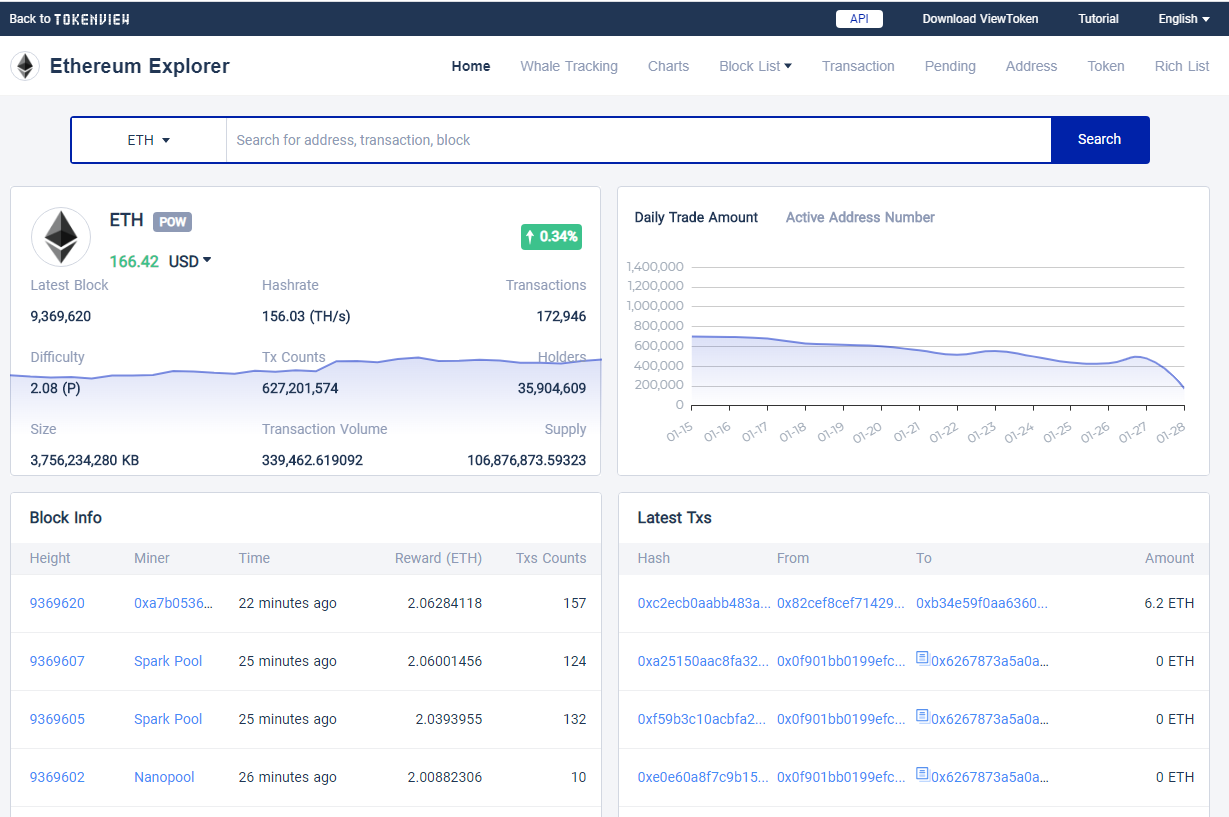
Task: Open block 9369607
Action: click(57, 661)
